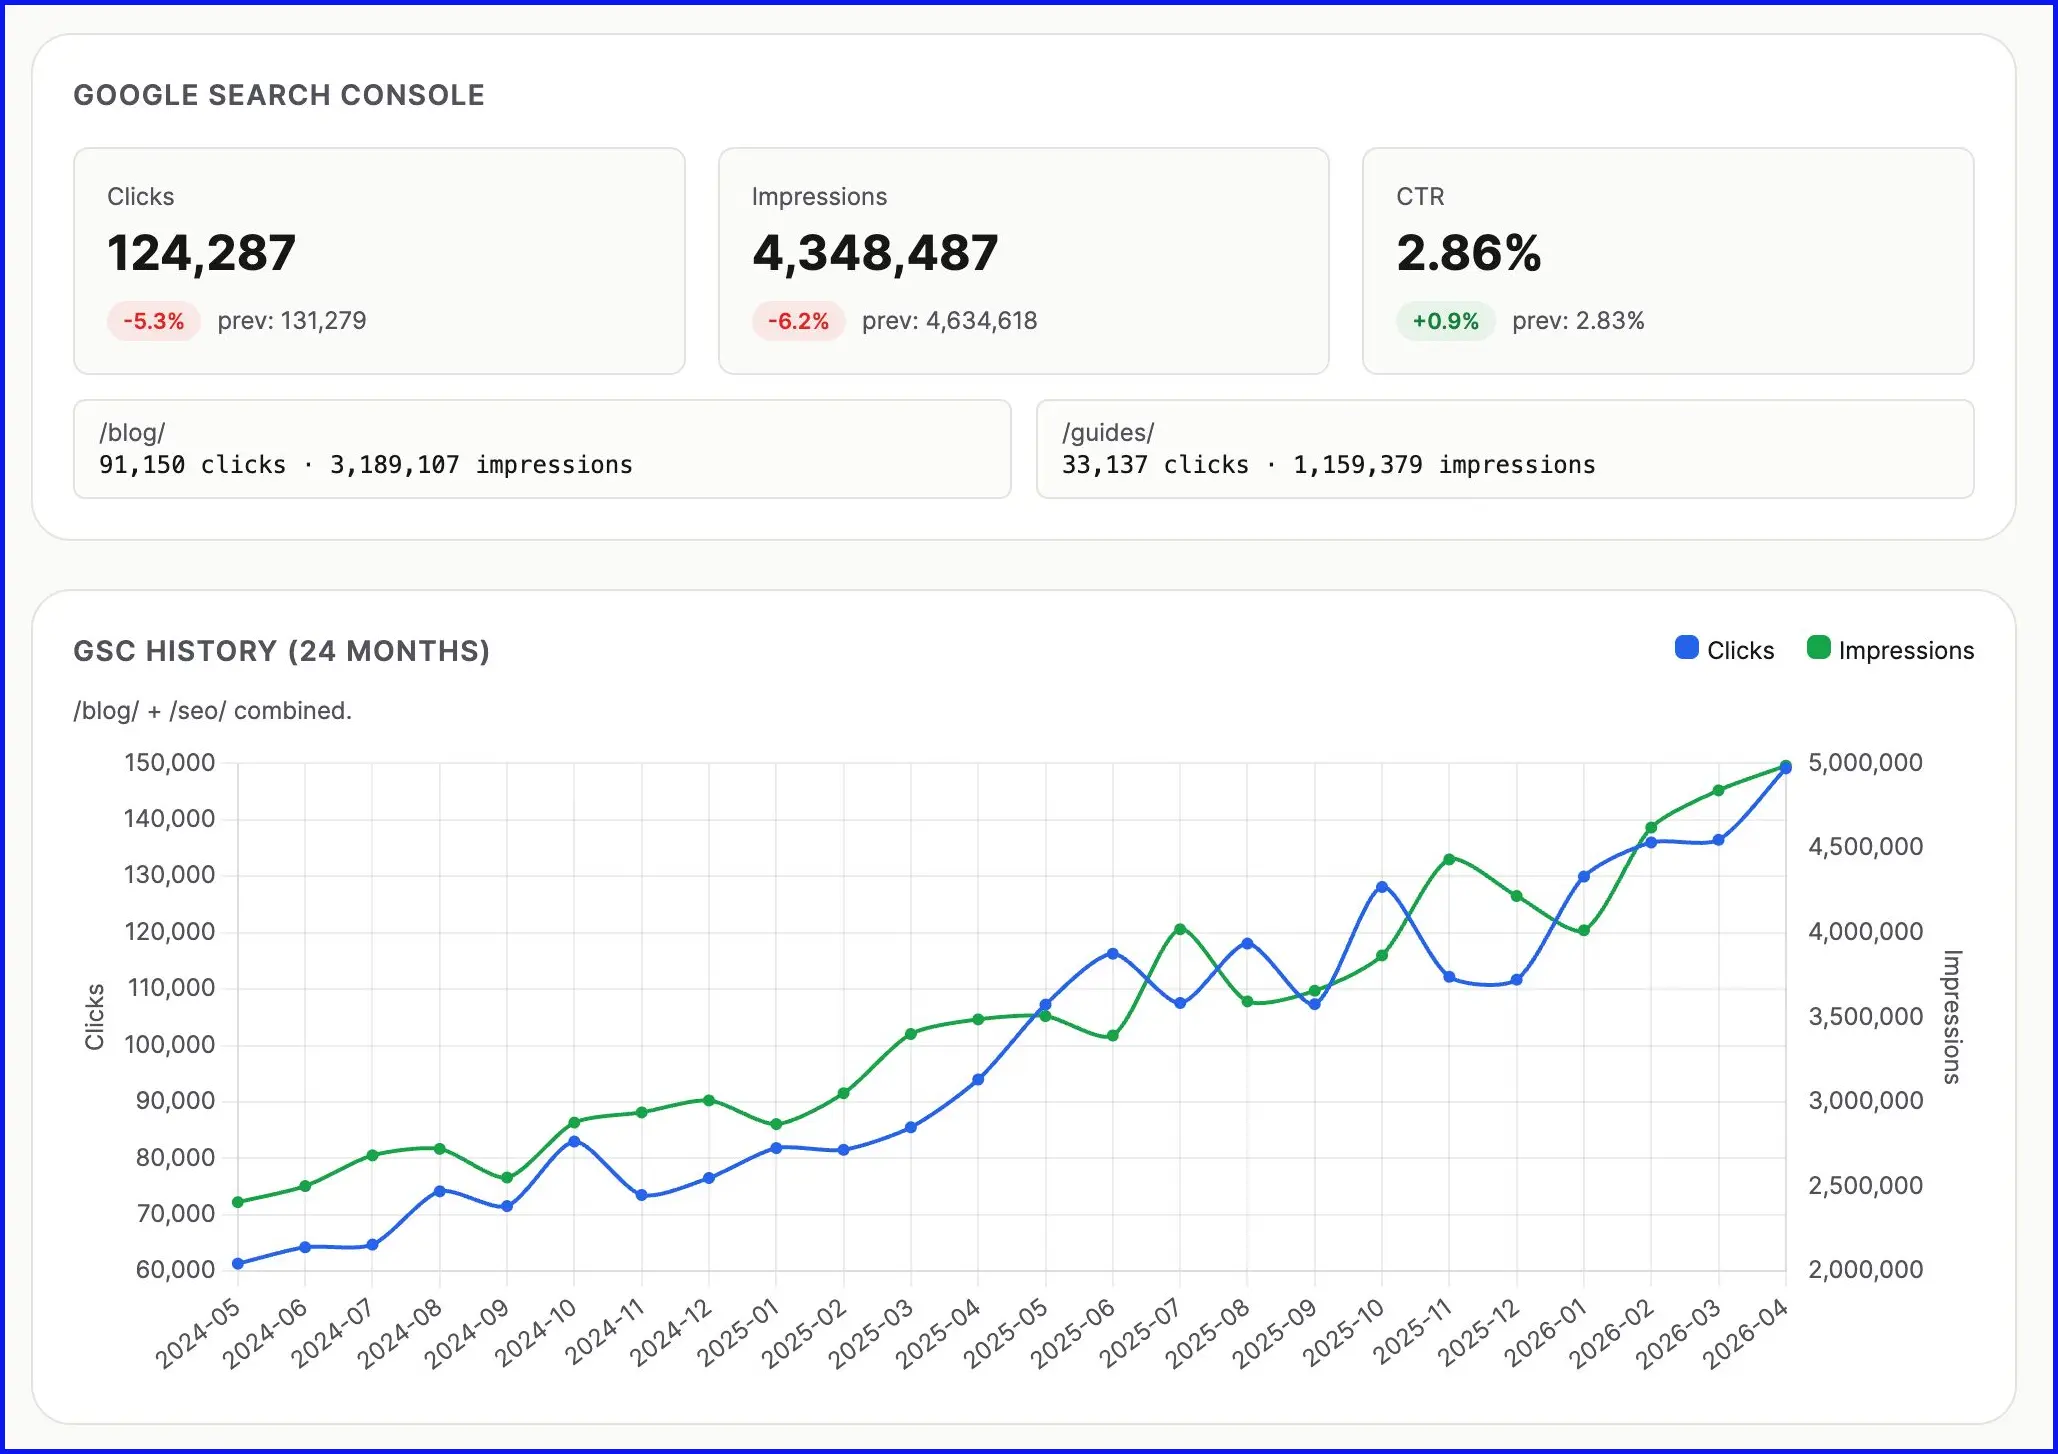Click the 2025-01 x-axis label
This screenshot has height=1454, width=2058.
pos(738,1333)
